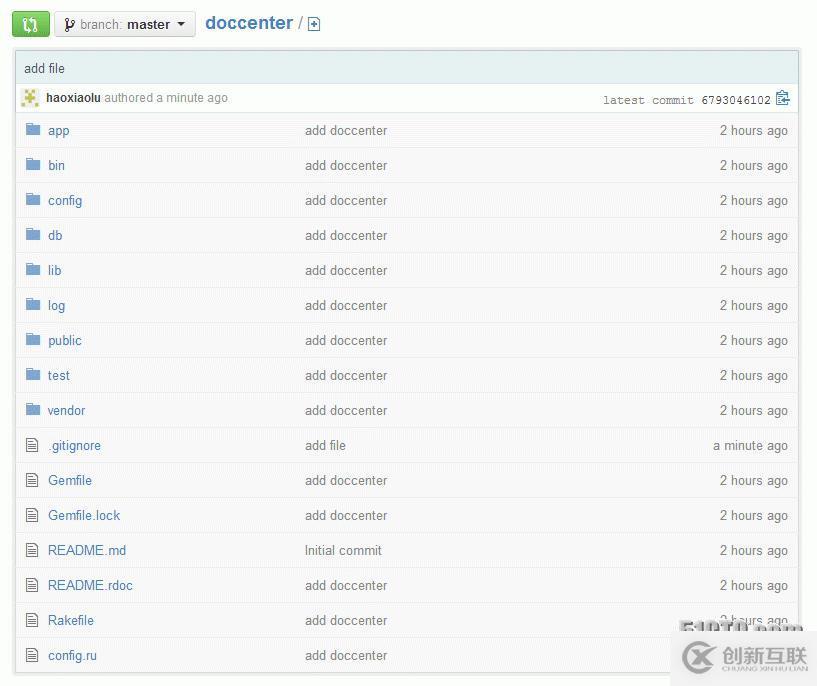Copy the commit SHA with clipboard icon
The image size is (817, 686).
pos(783,98)
